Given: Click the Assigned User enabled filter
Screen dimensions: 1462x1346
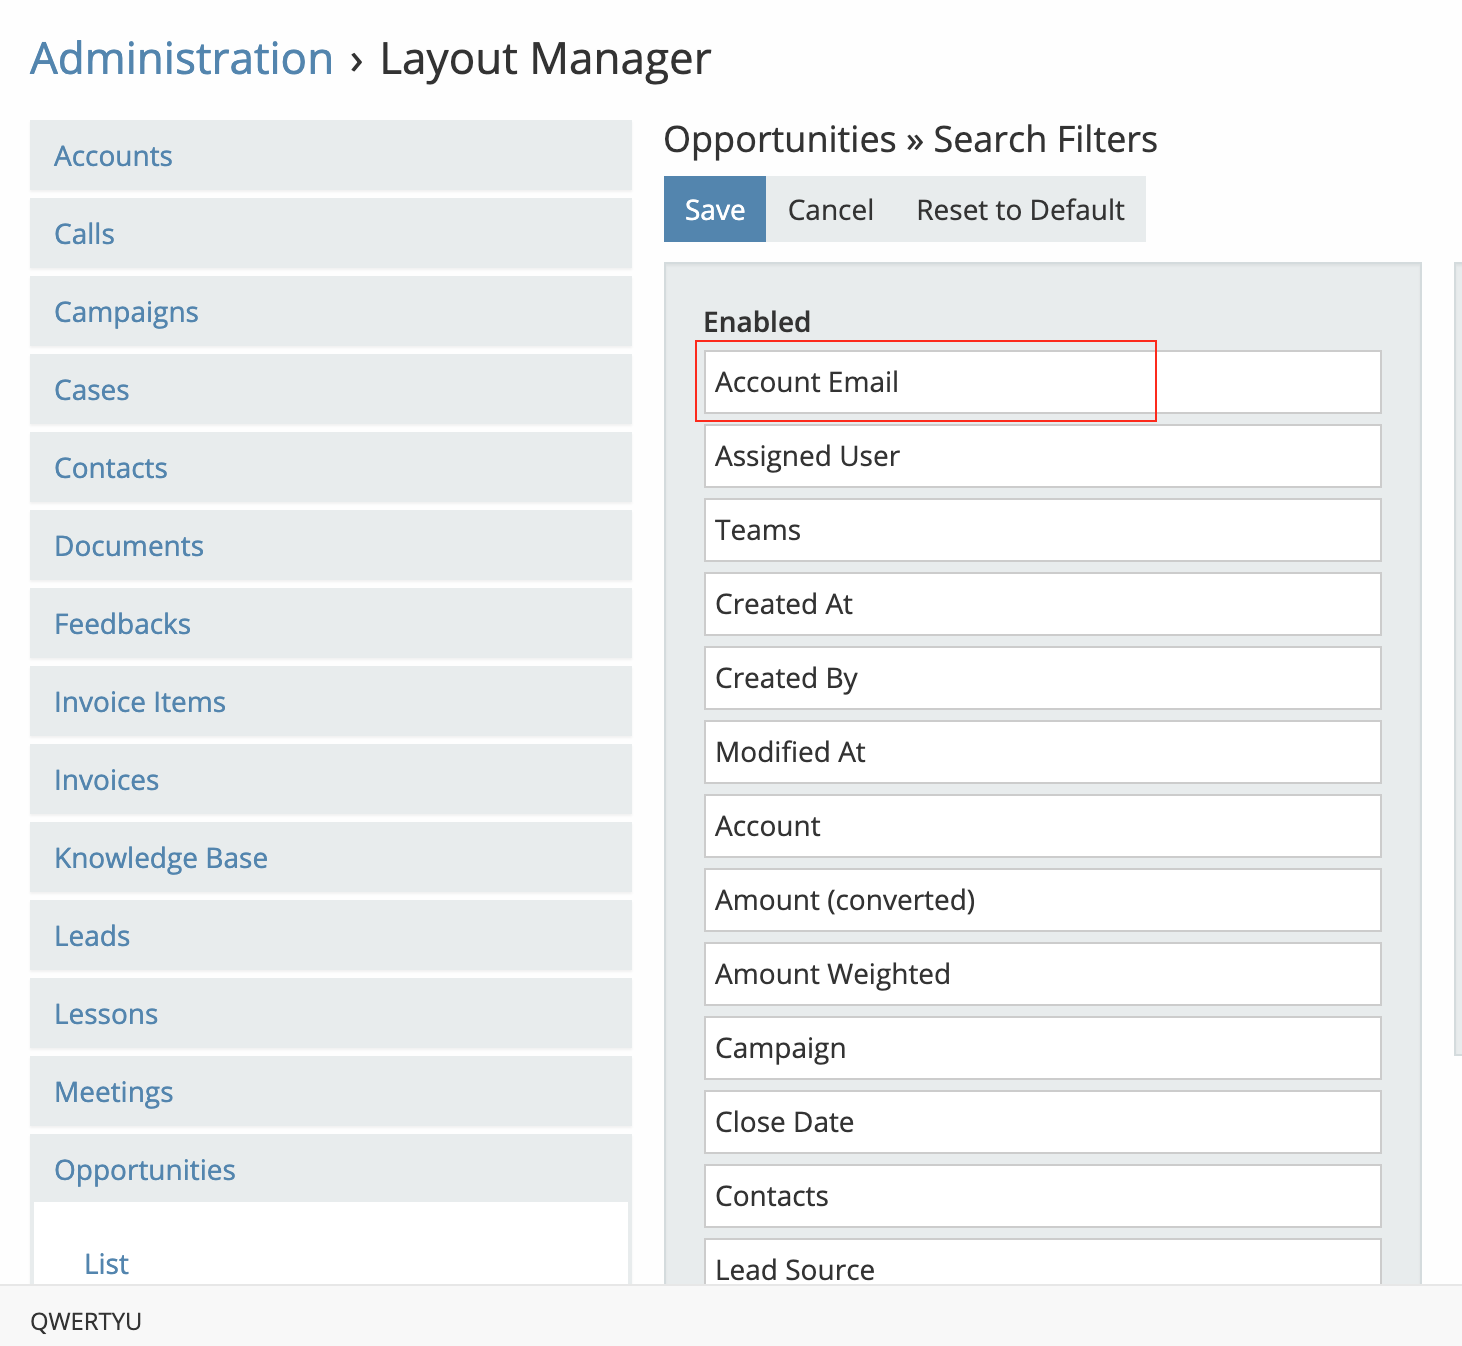Looking at the screenshot, I should coord(1042,456).
